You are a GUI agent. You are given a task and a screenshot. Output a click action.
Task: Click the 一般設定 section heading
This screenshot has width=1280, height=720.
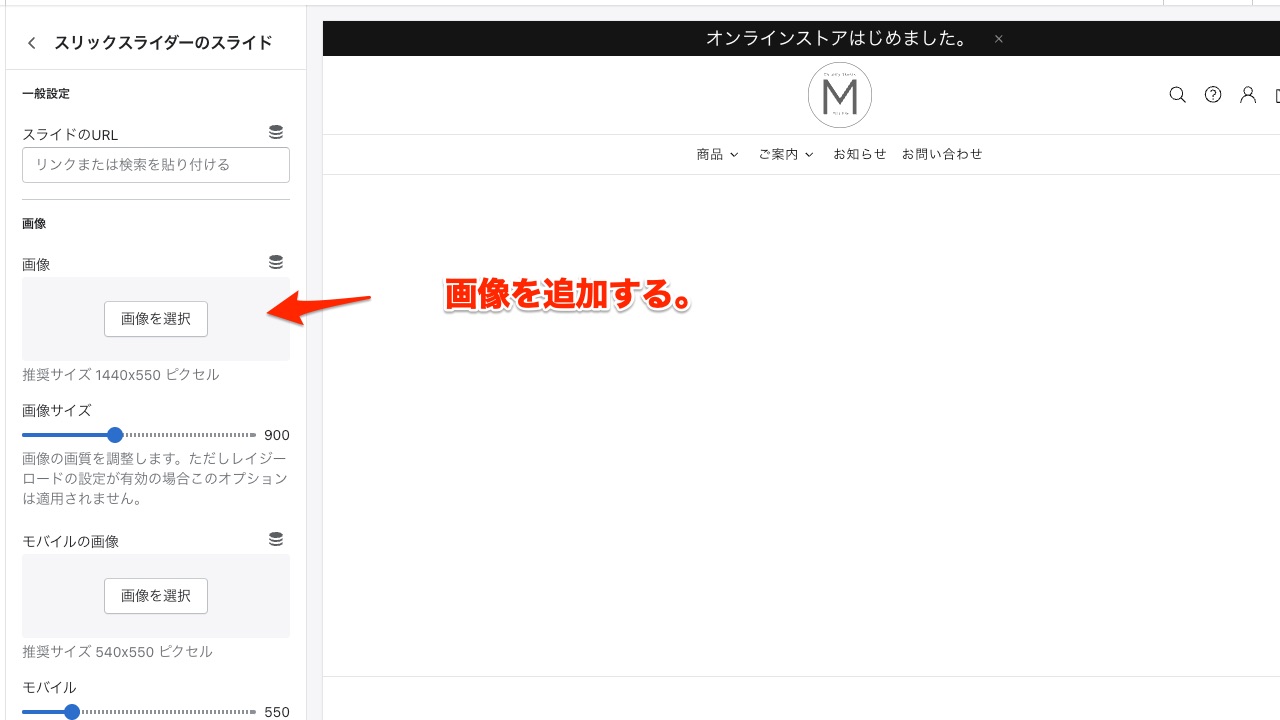click(x=46, y=94)
